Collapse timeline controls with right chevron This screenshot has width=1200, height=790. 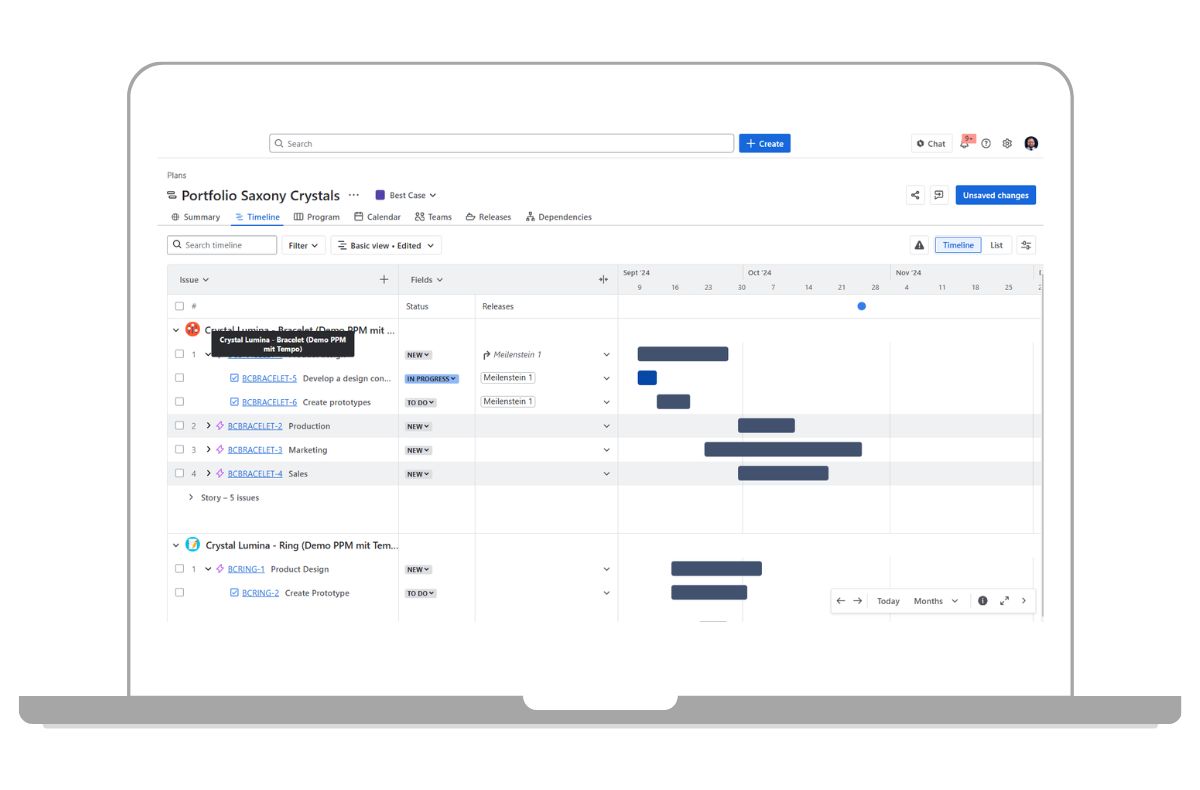point(1023,601)
